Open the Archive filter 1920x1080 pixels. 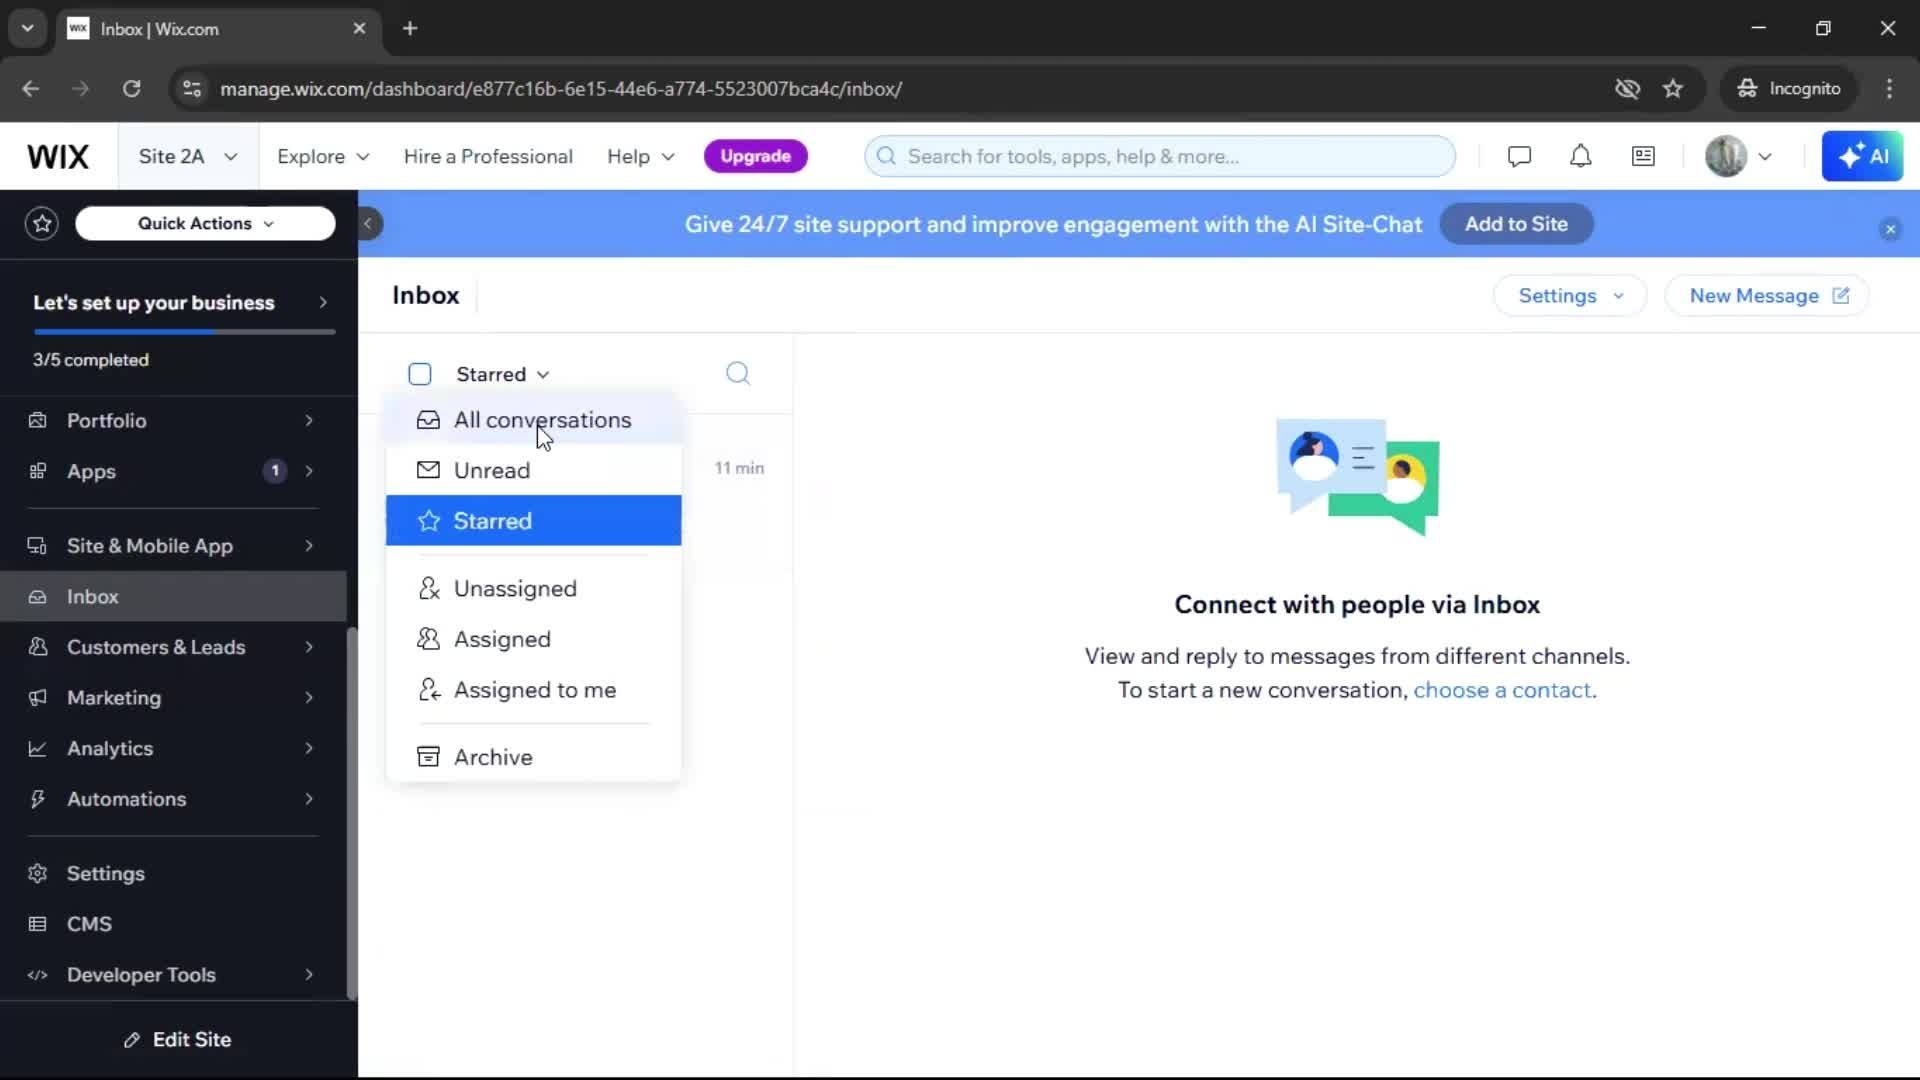coord(534,757)
